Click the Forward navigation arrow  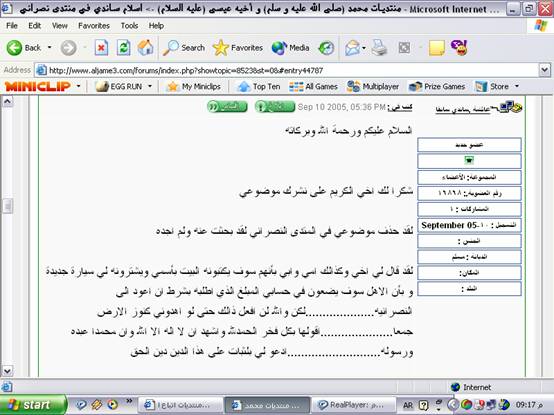click(69, 48)
